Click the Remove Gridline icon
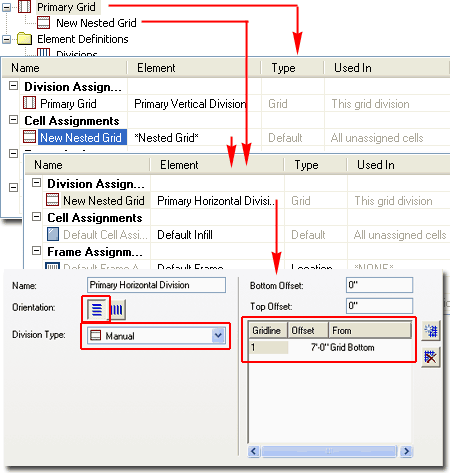The height and width of the screenshot is (473, 450). (x=431, y=357)
